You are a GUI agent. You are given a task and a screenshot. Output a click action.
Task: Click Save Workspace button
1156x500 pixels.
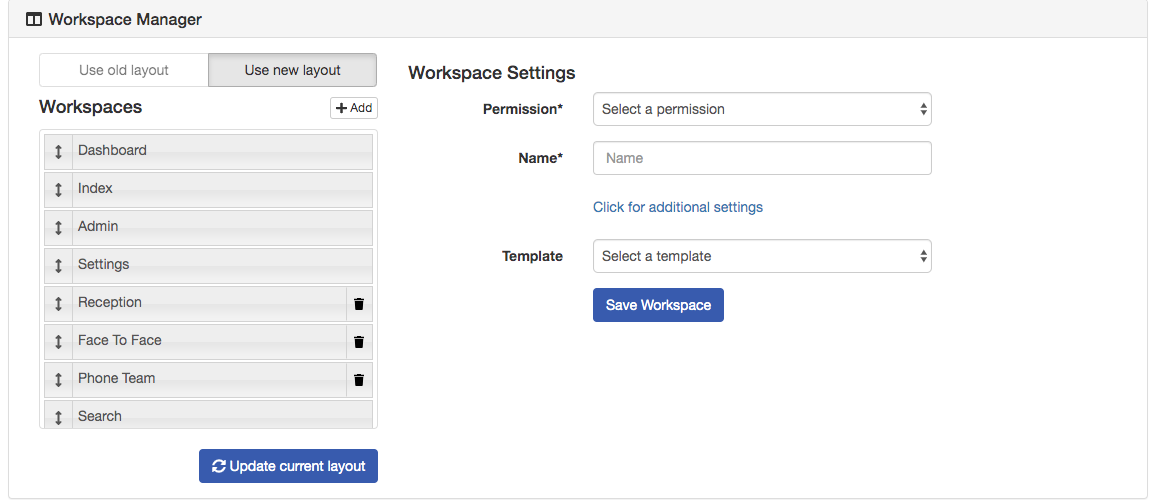pos(658,305)
